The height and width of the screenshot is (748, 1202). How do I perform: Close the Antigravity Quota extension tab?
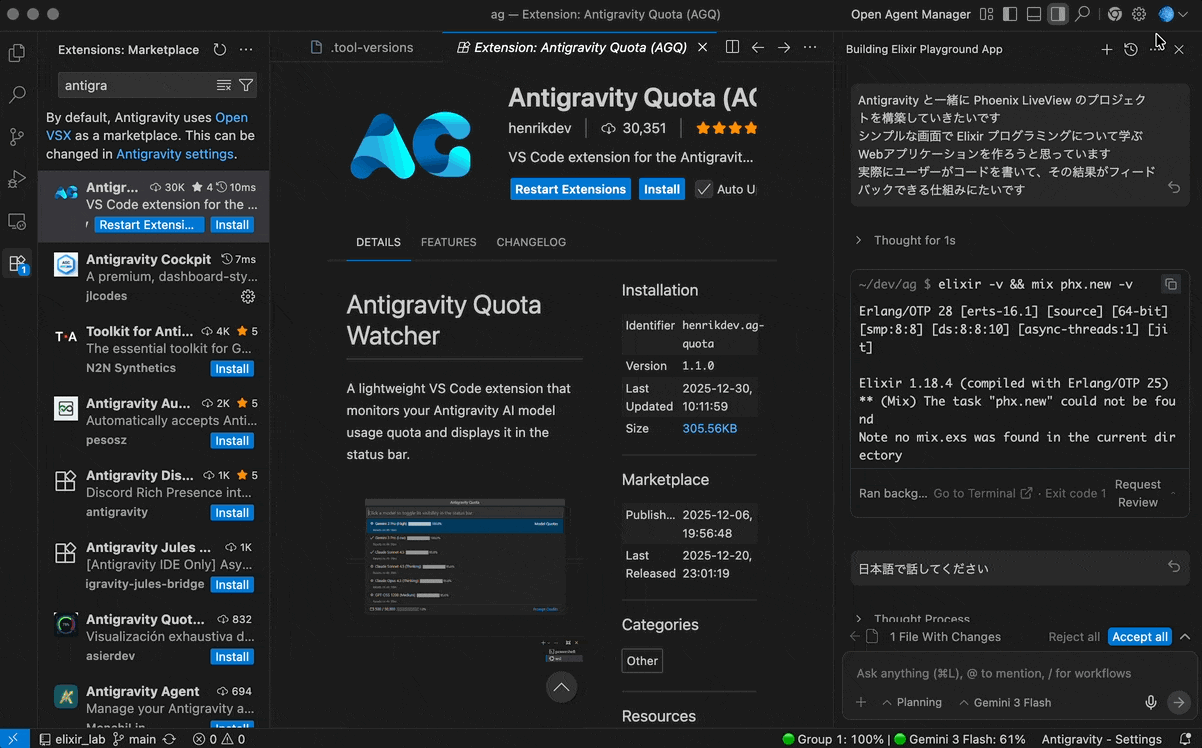[702, 47]
